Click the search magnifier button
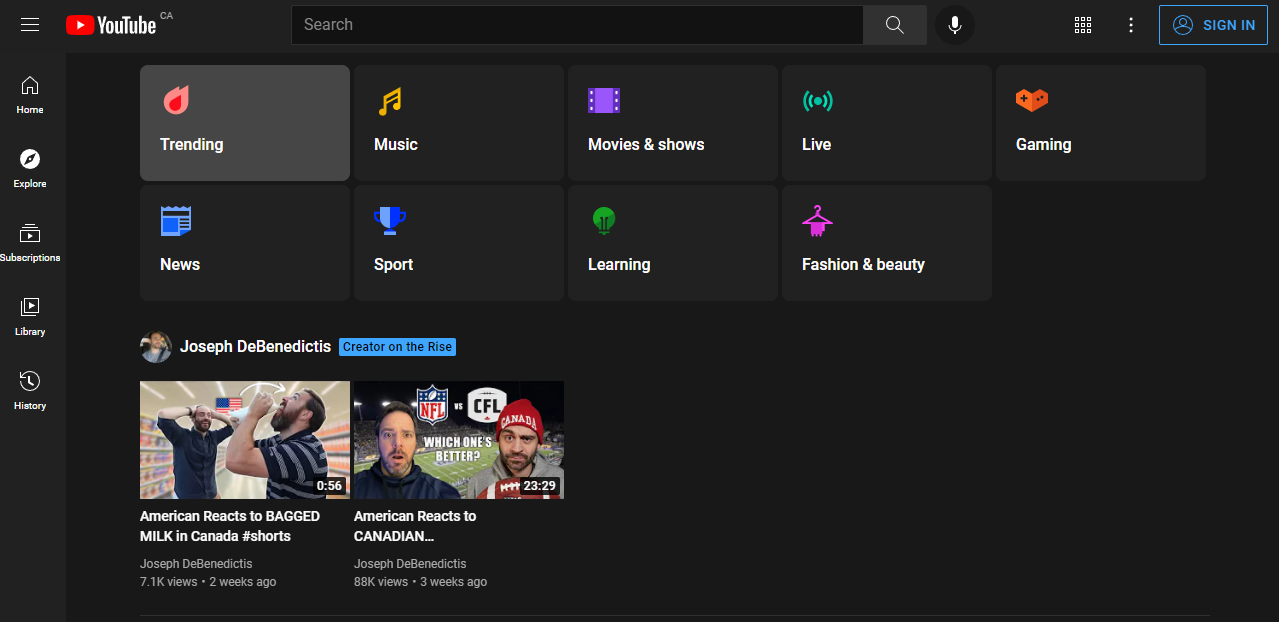This screenshot has height=622, width=1279. click(894, 25)
